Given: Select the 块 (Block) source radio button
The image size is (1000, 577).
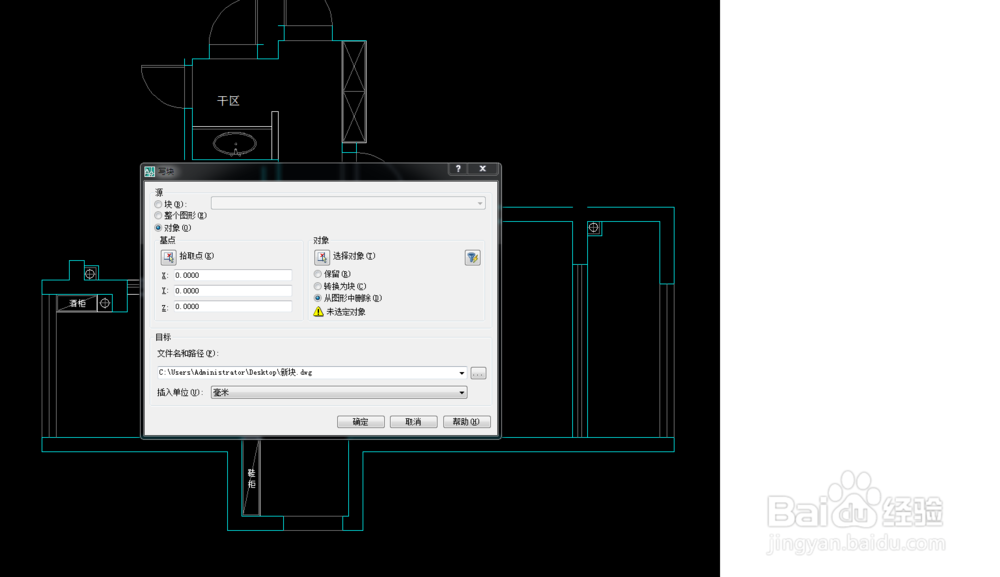Looking at the screenshot, I should click(x=158, y=204).
